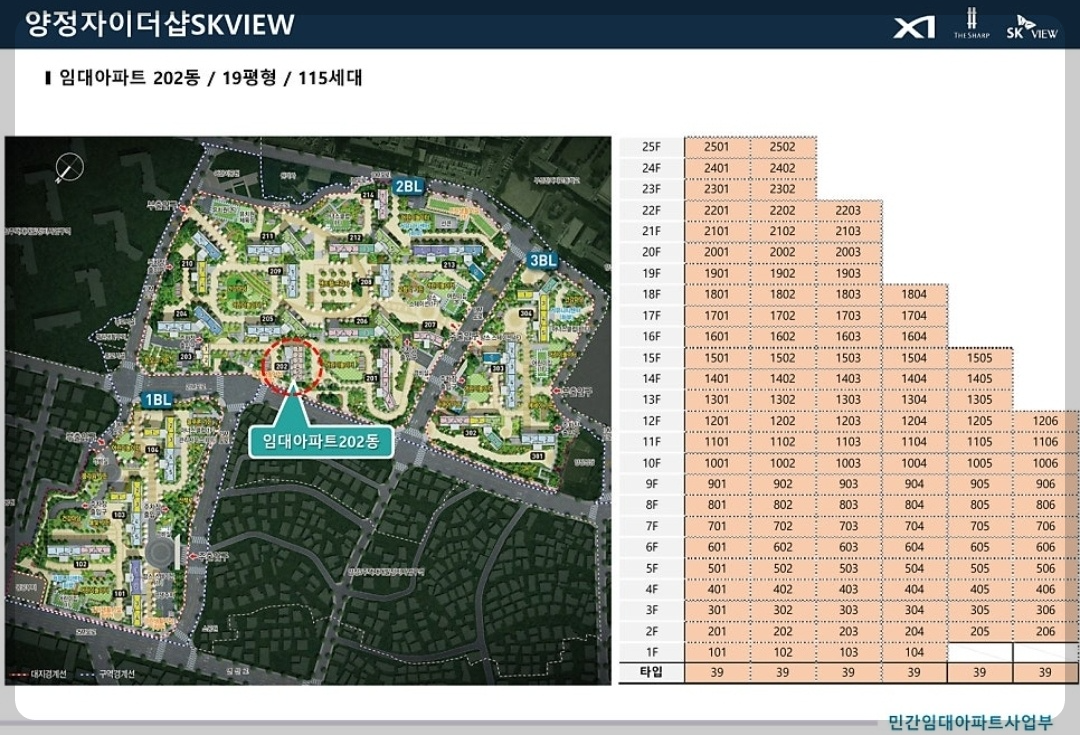
Task: Select unit 504 in the table
Action: tap(915, 568)
